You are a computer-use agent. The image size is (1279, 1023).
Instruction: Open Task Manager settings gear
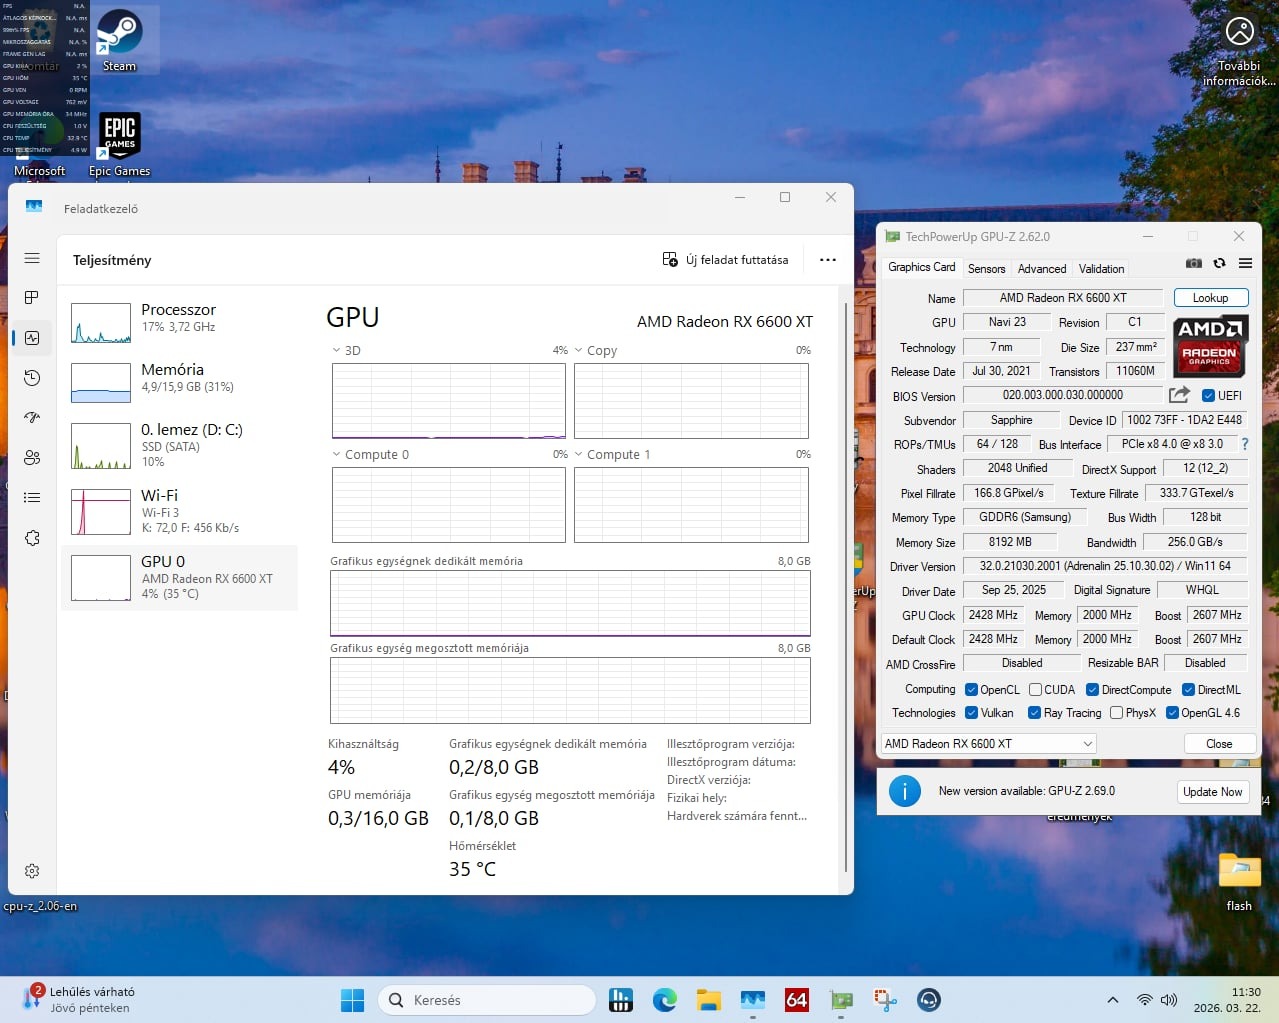pos(32,871)
